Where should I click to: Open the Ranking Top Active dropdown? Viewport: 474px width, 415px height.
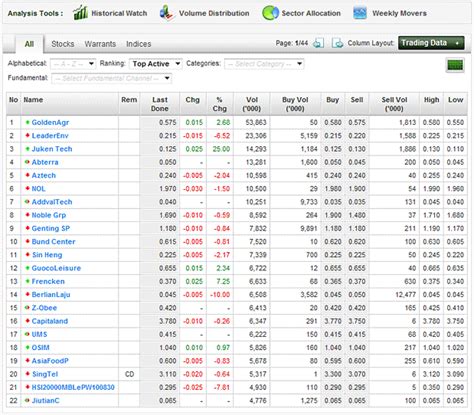pos(156,64)
